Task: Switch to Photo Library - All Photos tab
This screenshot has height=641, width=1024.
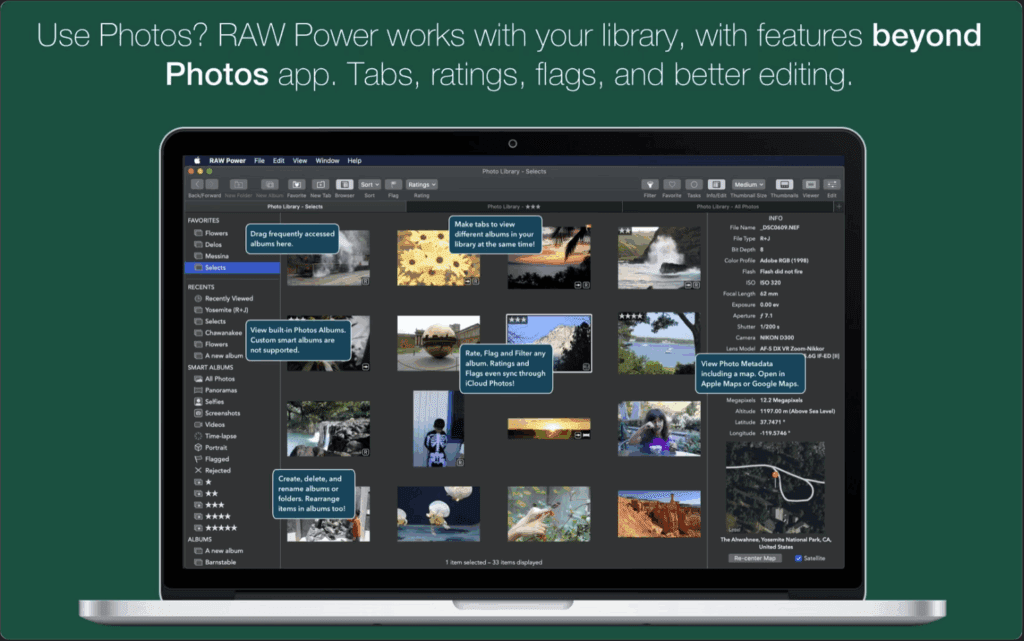Action: [x=728, y=206]
